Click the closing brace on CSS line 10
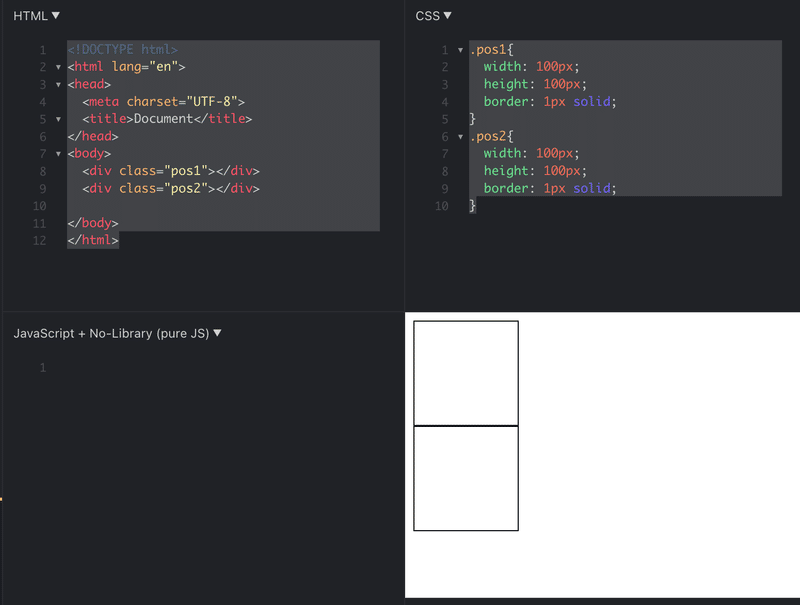The height and width of the screenshot is (605, 800). pos(472,206)
